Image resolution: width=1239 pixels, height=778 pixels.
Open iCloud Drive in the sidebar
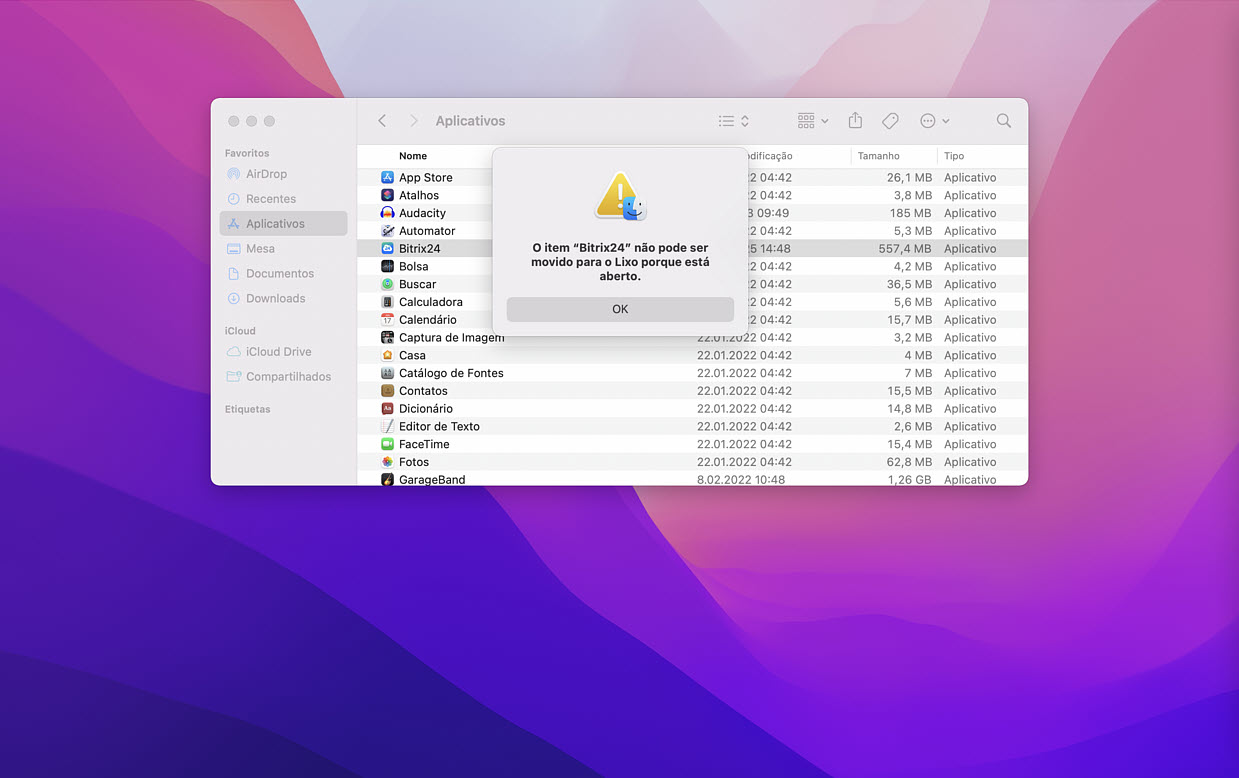coord(278,352)
